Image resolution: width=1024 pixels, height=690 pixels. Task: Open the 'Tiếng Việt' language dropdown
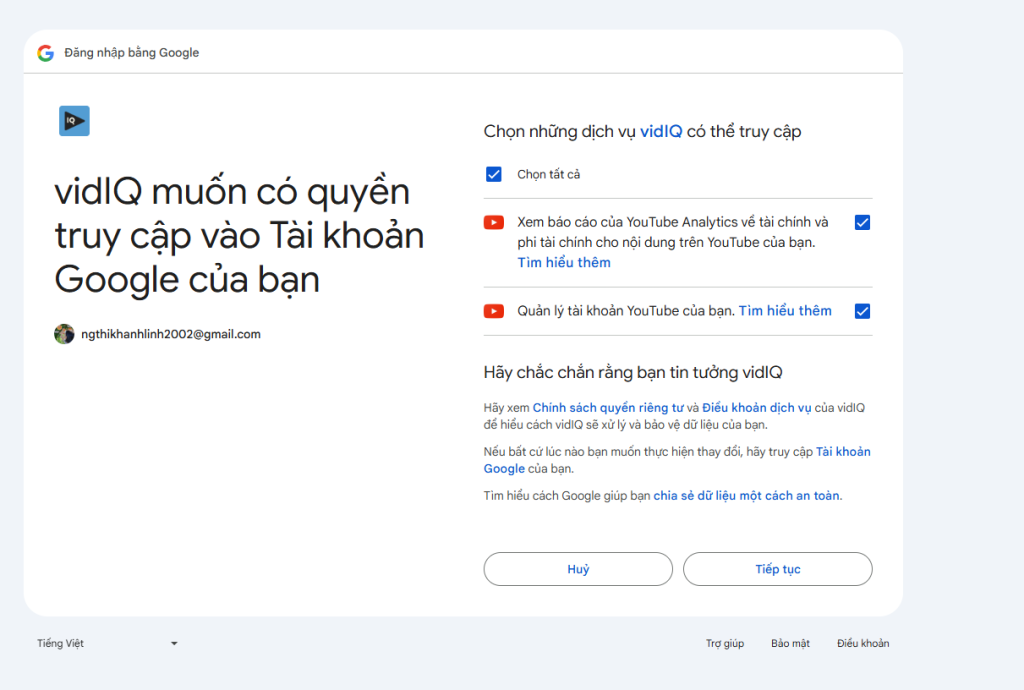[x=107, y=643]
